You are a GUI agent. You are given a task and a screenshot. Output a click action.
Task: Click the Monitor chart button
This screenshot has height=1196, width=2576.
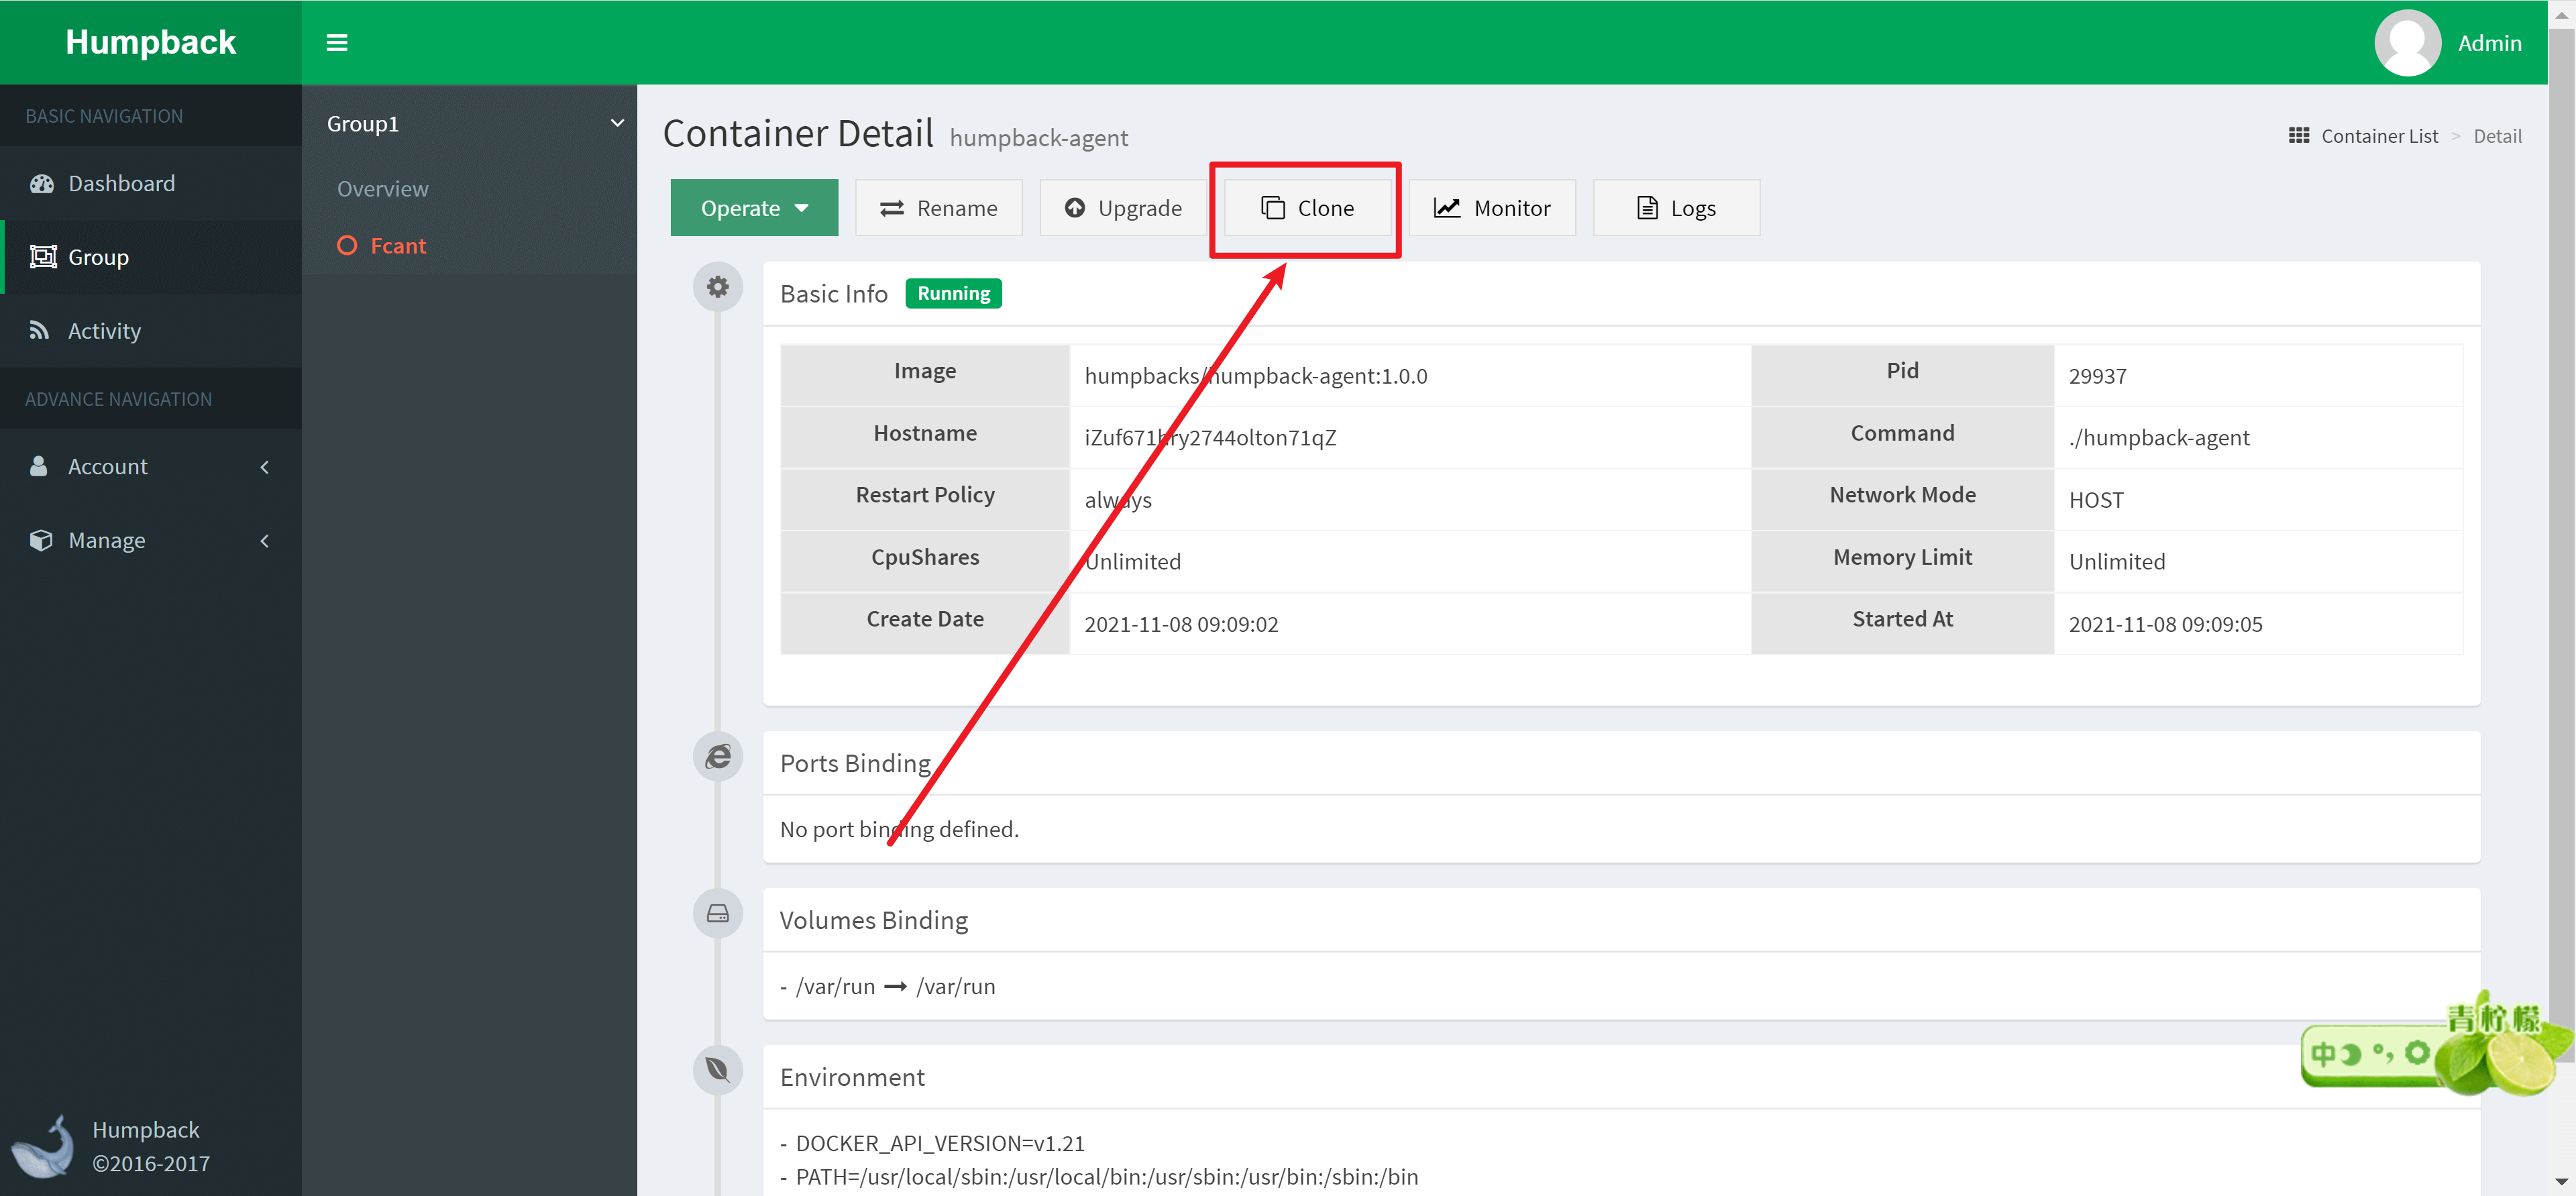(1492, 208)
